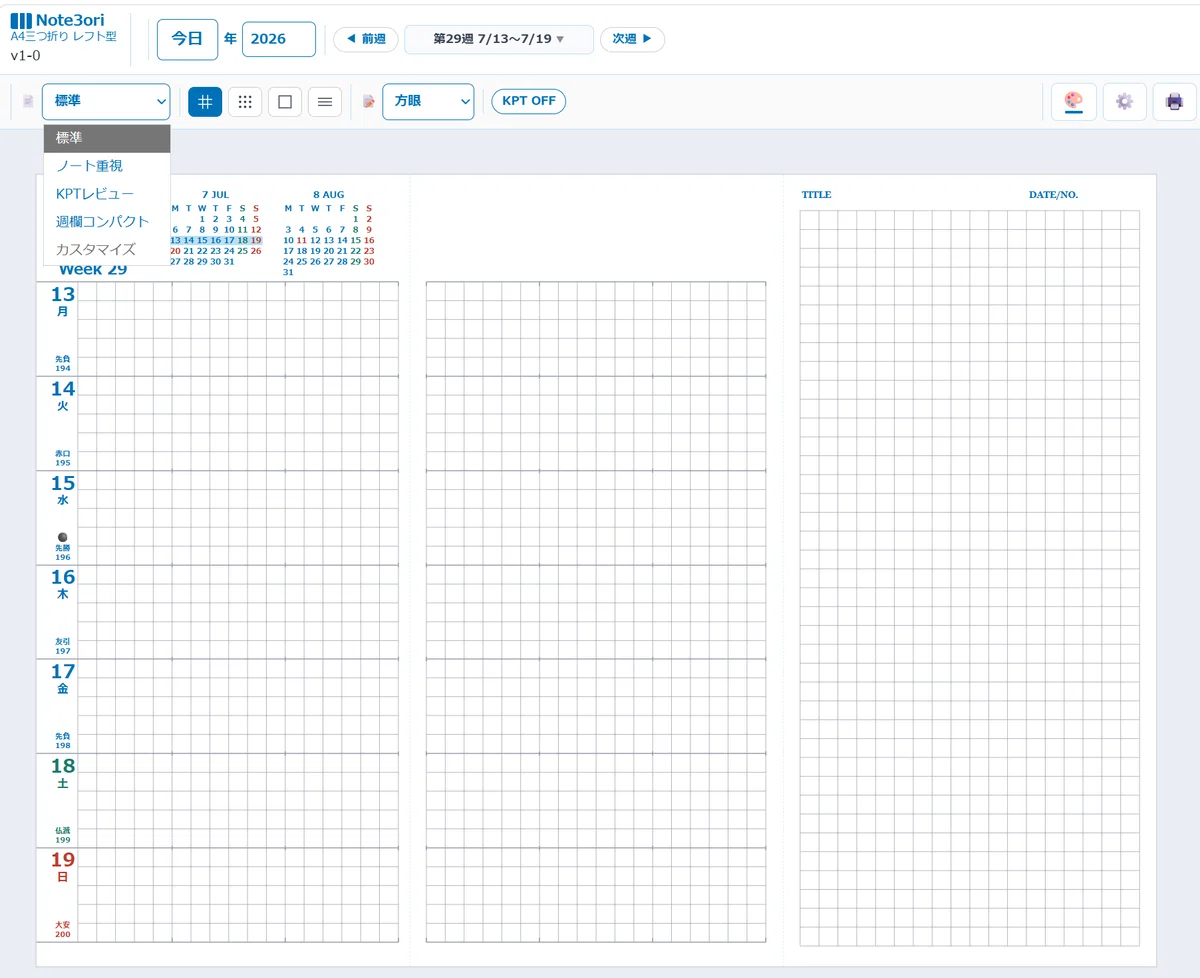Click the year input field 2026

tap(279, 39)
